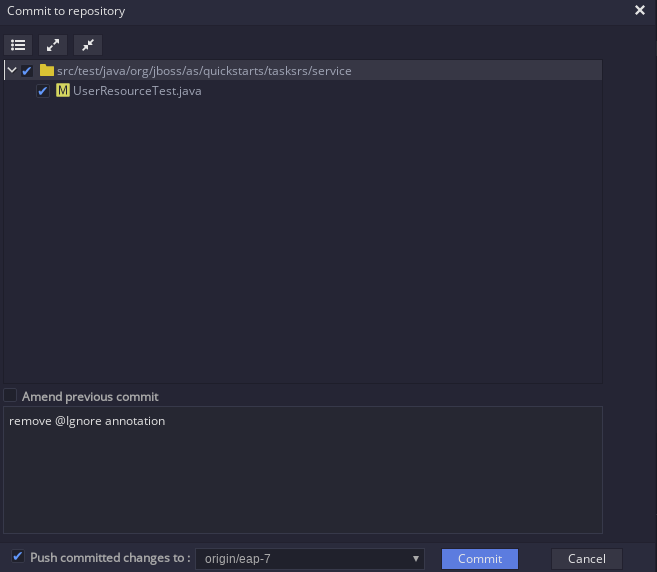Uncheck the src/test/java service folder checkbox

tap(27, 70)
